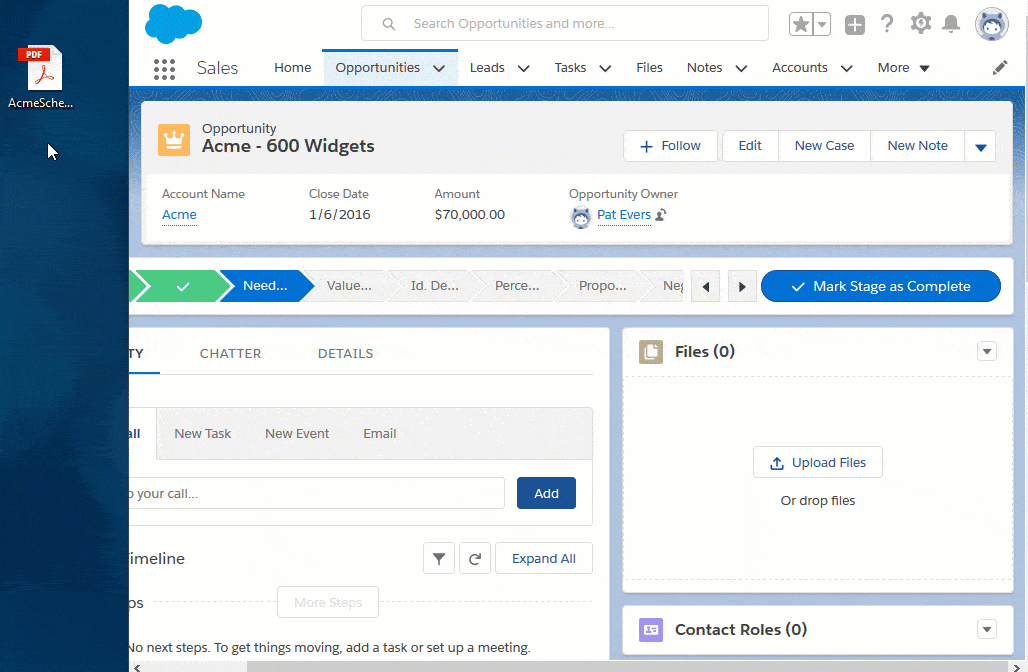Open the activity timeline filter icon
This screenshot has height=672, width=1028.
439,558
